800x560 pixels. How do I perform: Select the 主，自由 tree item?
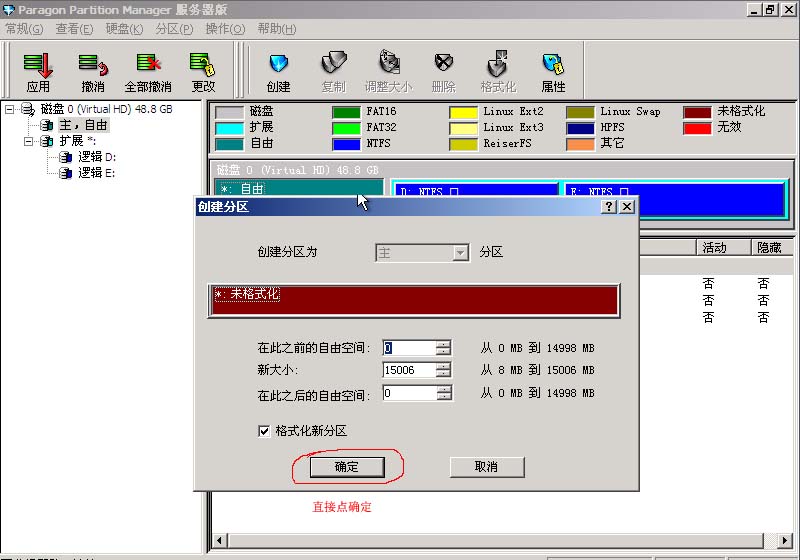click(x=83, y=125)
